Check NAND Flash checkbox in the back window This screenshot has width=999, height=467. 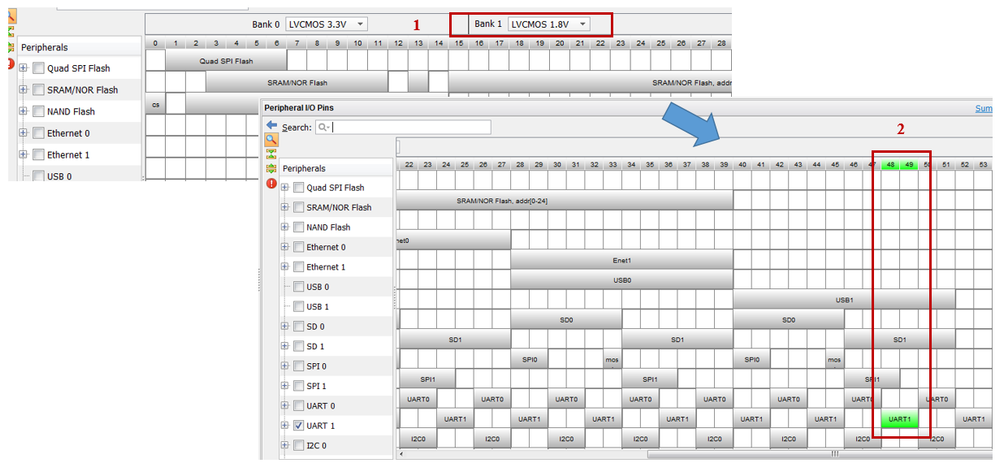(38, 111)
